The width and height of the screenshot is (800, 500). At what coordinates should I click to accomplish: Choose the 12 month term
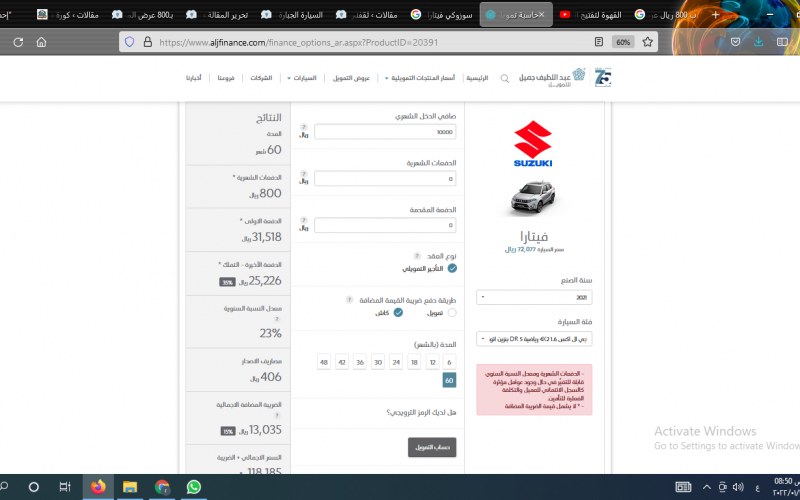tap(433, 362)
